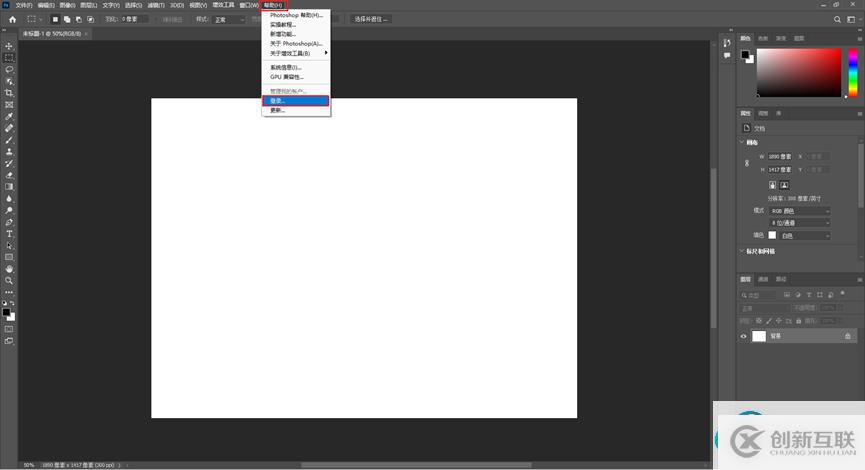
Task: Select the Gradient tool
Action: coord(9,187)
